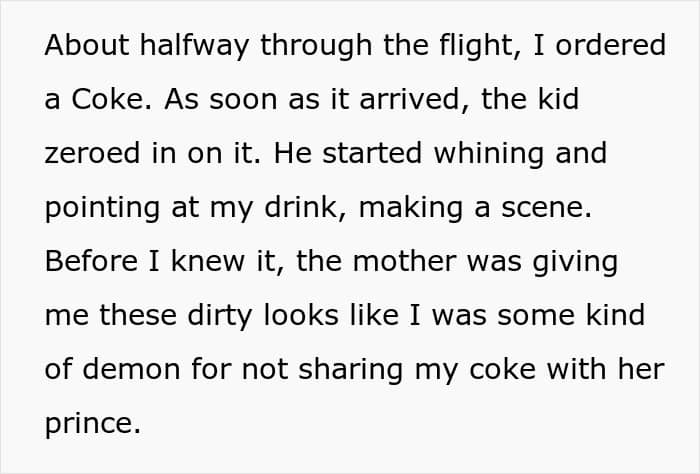700x474 pixels.
Task: Click the word "whining" in the text
Action: [x=489, y=154]
